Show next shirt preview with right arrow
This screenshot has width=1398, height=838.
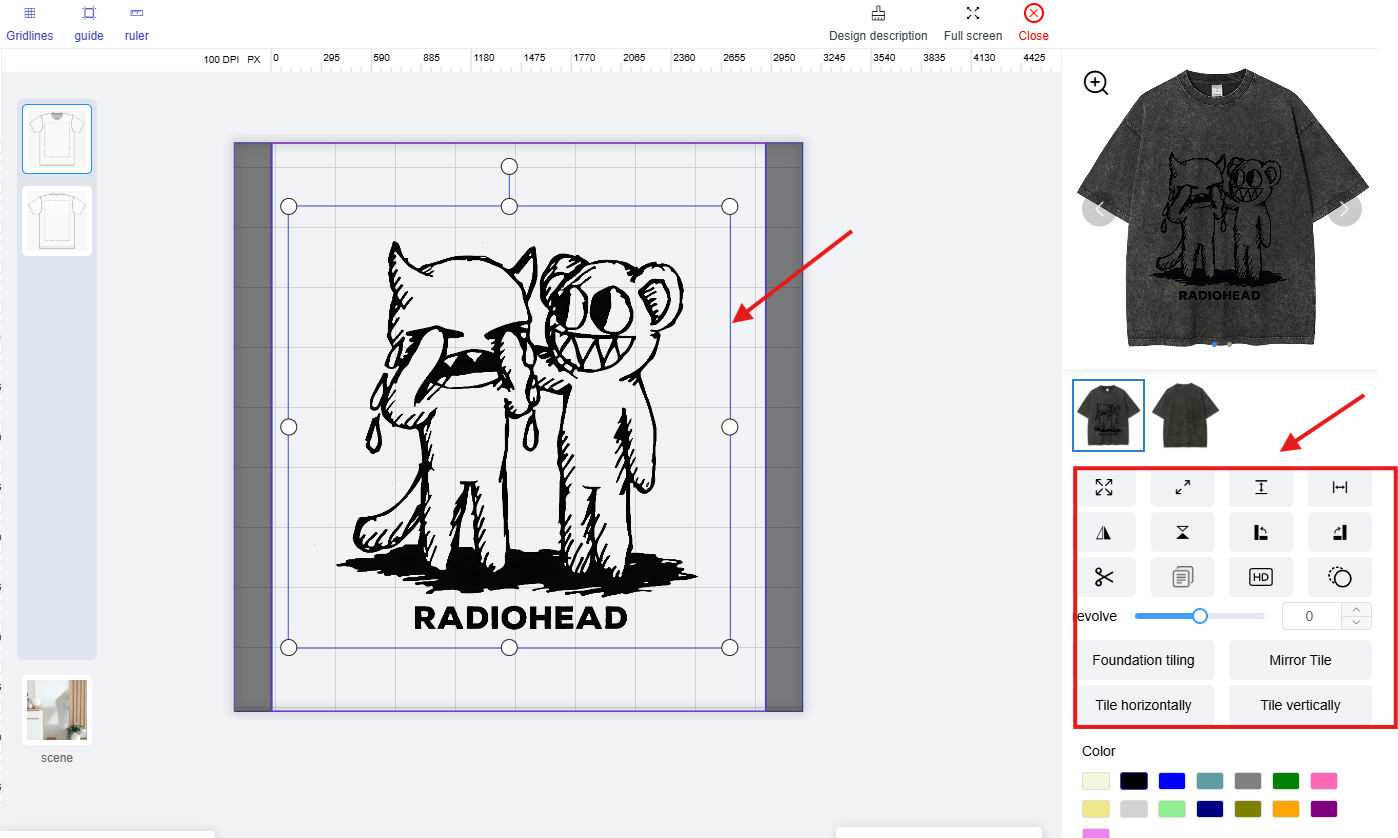tap(1345, 210)
